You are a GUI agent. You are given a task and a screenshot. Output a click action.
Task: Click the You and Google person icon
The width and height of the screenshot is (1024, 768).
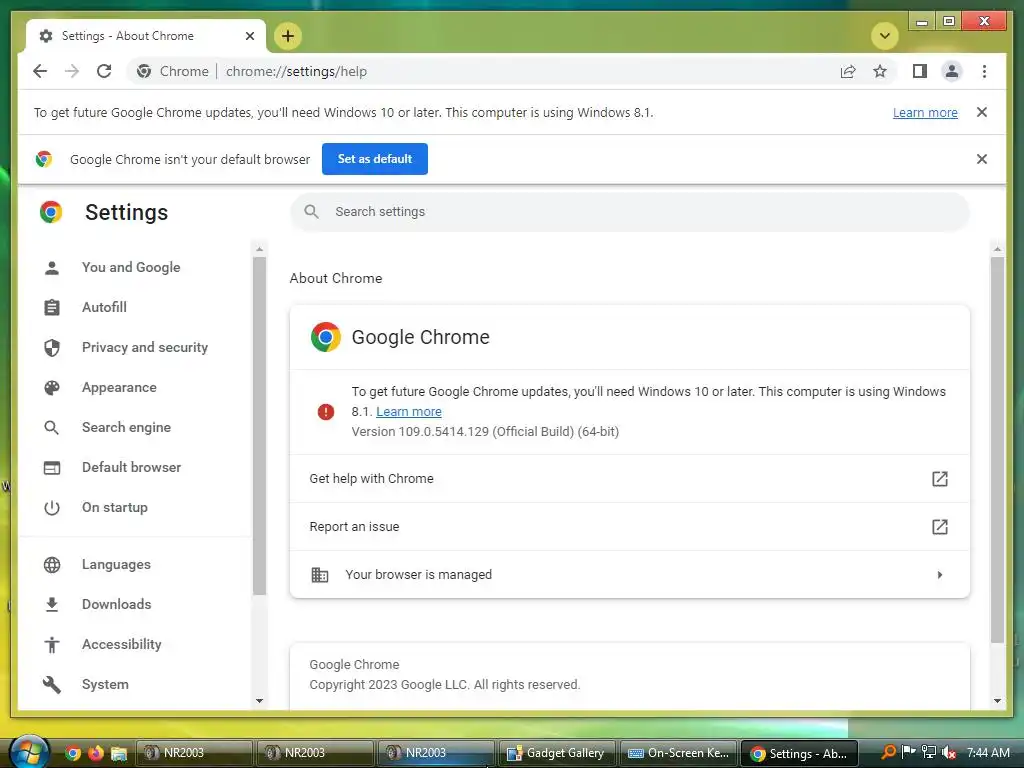click(52, 267)
